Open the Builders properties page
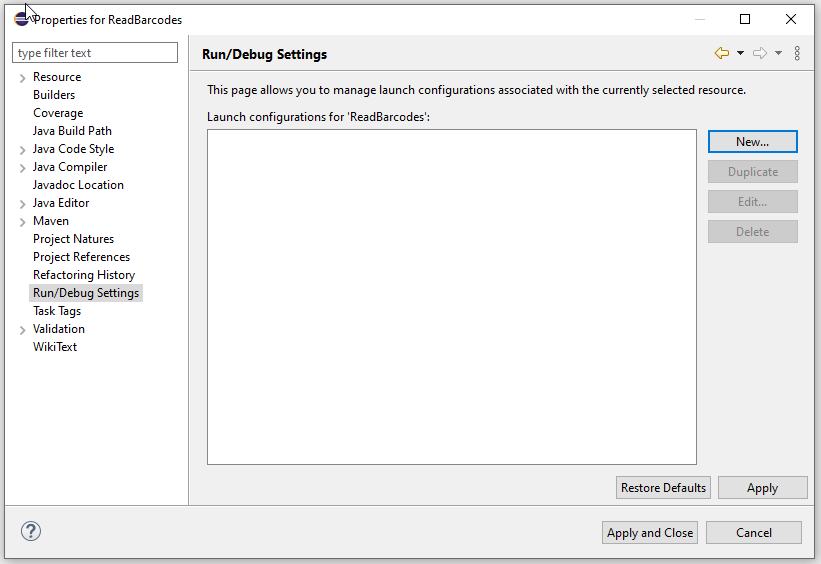Image resolution: width=821 pixels, height=564 pixels. point(54,95)
